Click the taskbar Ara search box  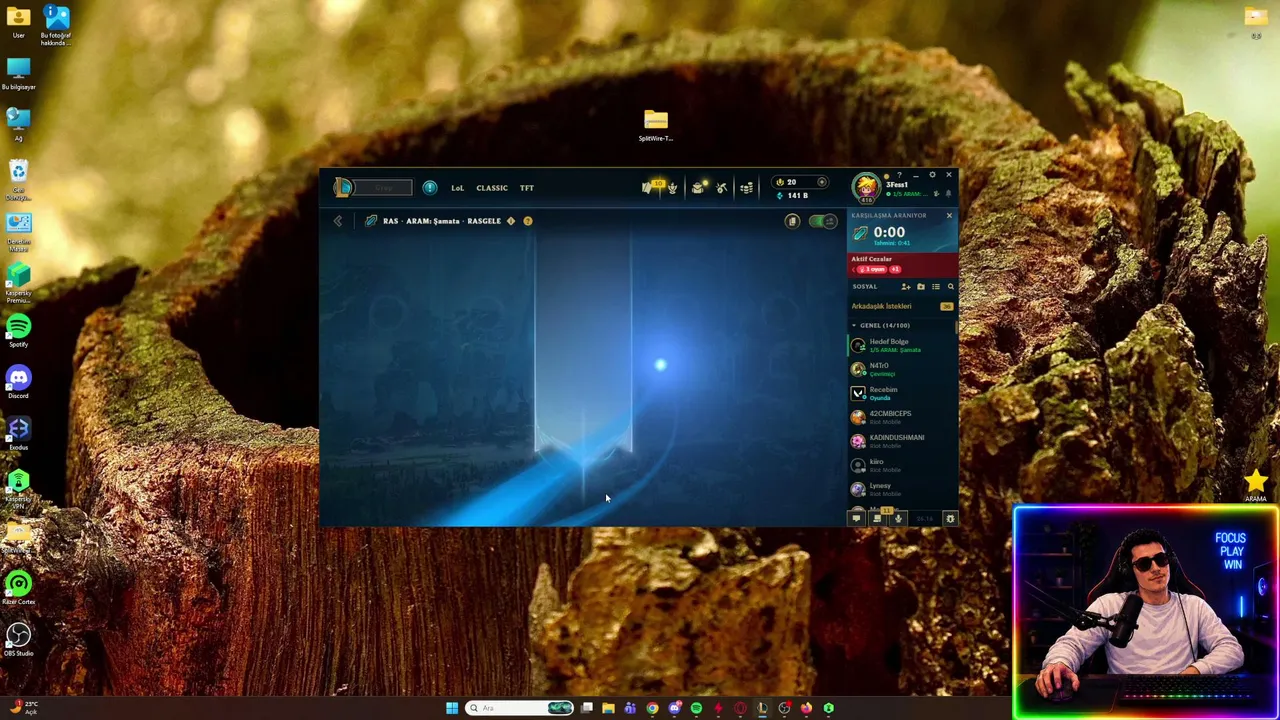pyautogui.click(x=520, y=708)
